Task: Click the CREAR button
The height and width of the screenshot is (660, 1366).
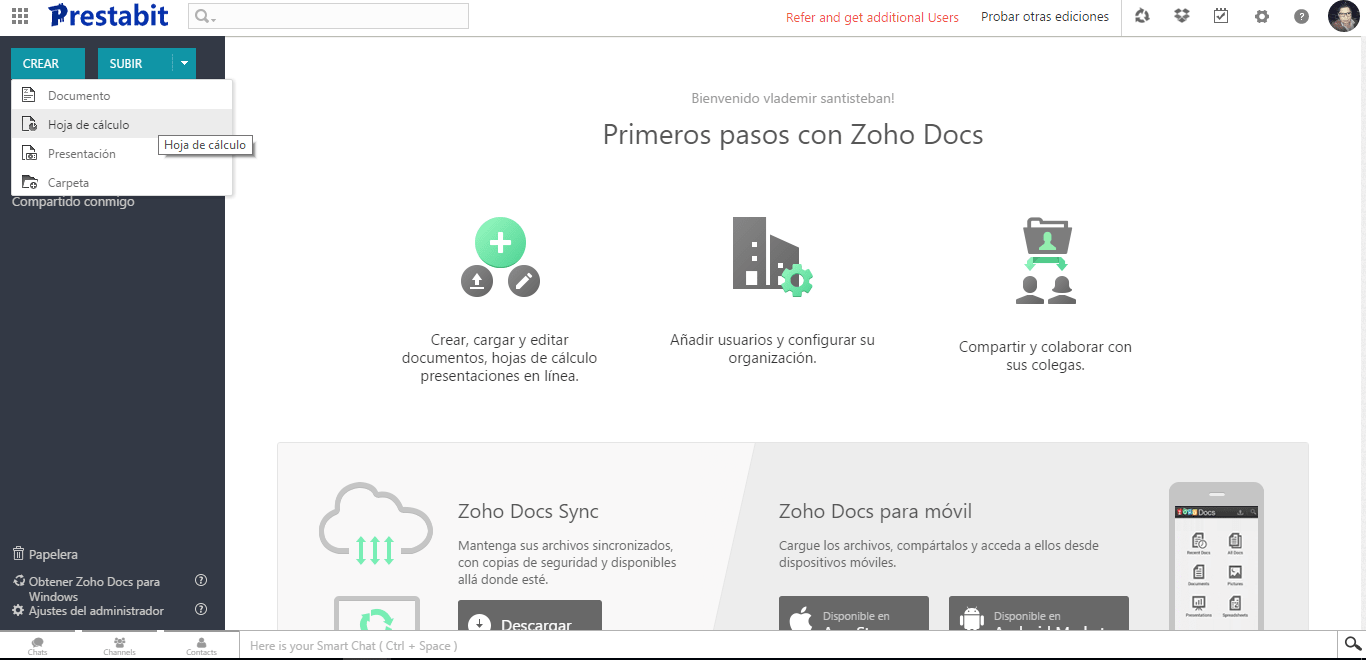Action: [x=48, y=63]
